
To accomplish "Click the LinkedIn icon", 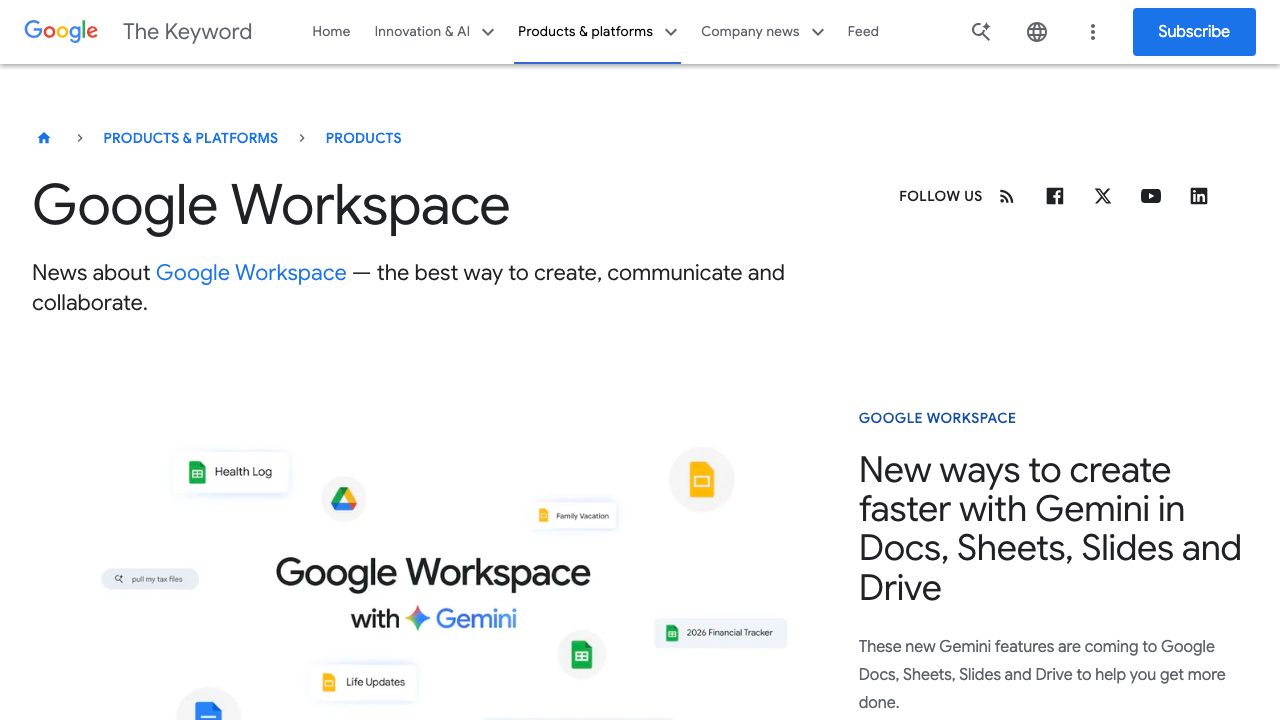I will (x=1198, y=196).
